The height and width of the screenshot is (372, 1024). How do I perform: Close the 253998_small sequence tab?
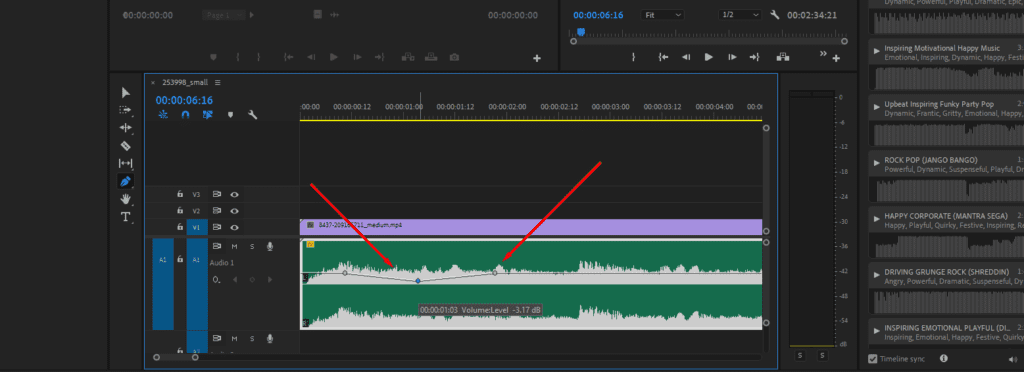pyautogui.click(x=153, y=82)
